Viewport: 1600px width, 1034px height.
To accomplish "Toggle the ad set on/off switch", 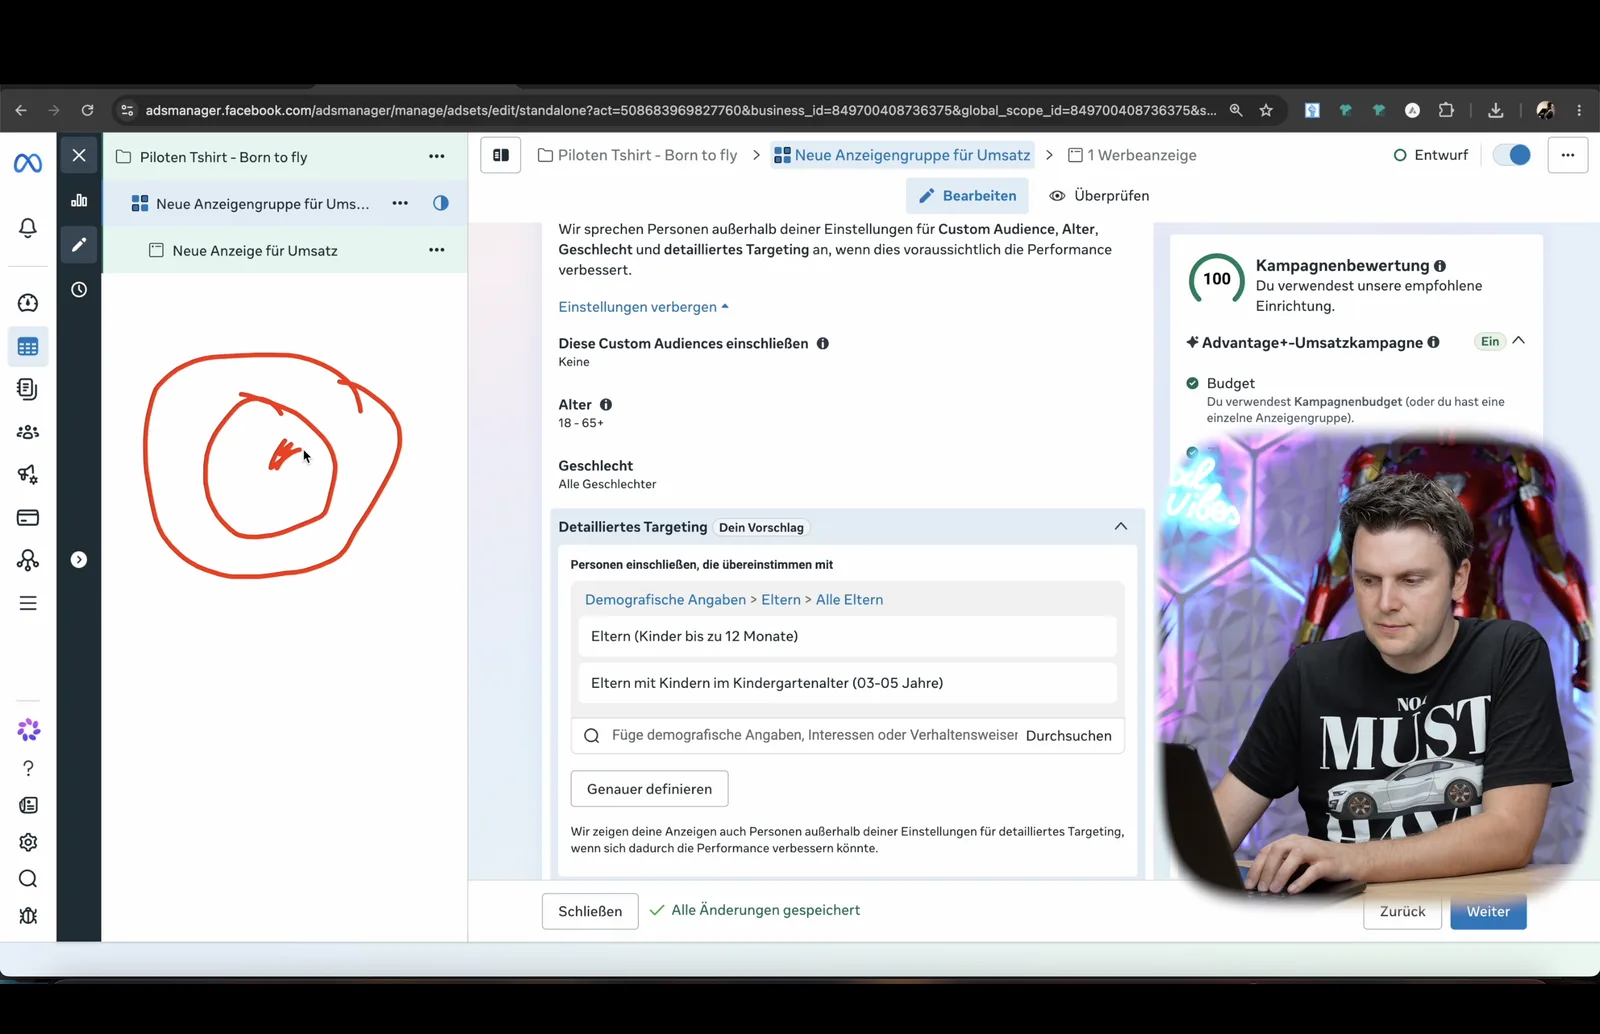I will [1512, 155].
